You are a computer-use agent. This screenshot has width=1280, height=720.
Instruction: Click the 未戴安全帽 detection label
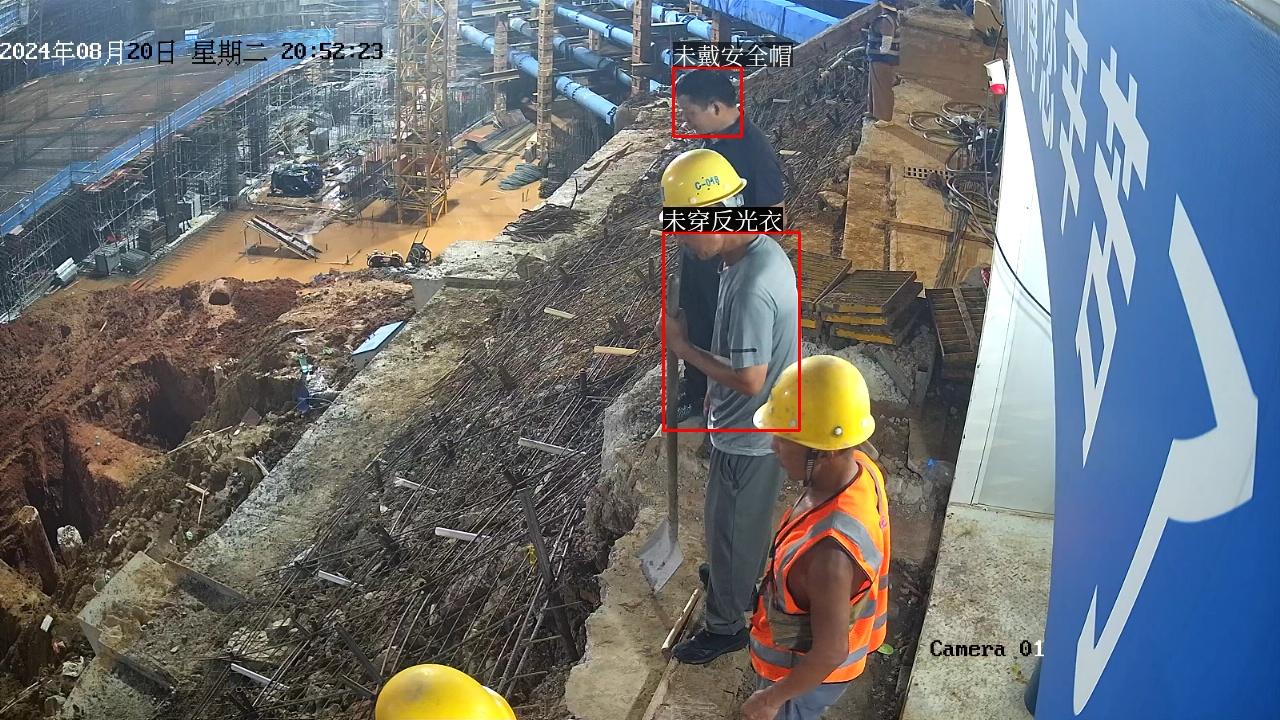[x=732, y=56]
